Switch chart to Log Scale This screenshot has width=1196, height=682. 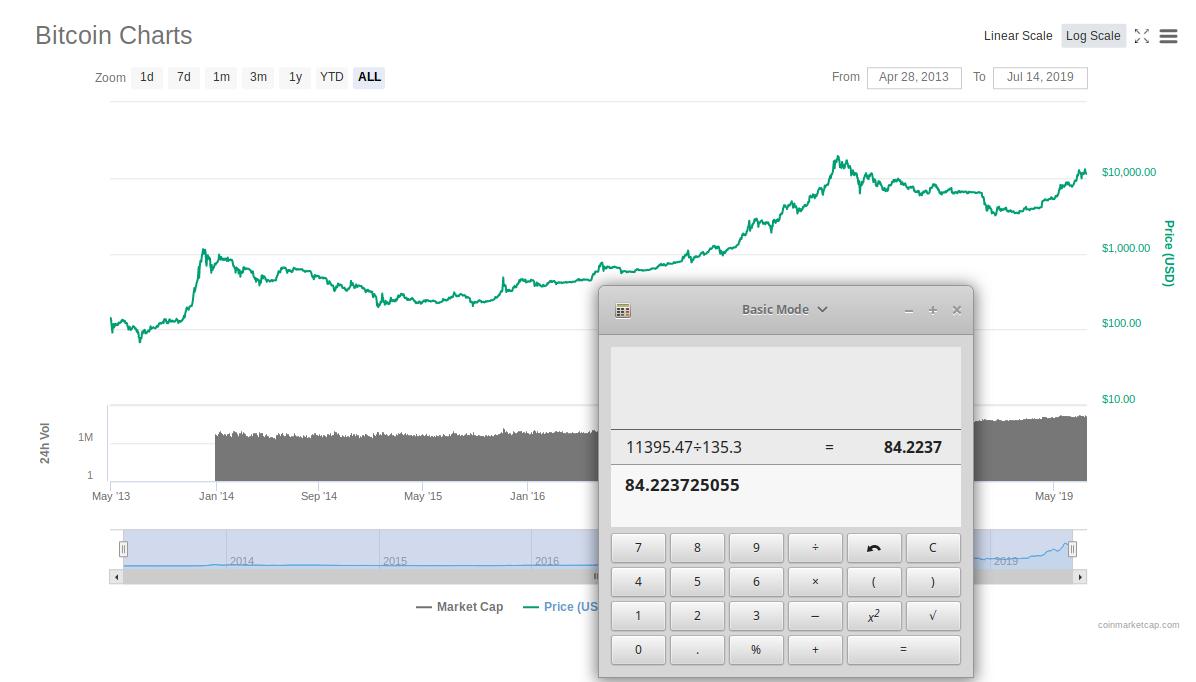1093,36
